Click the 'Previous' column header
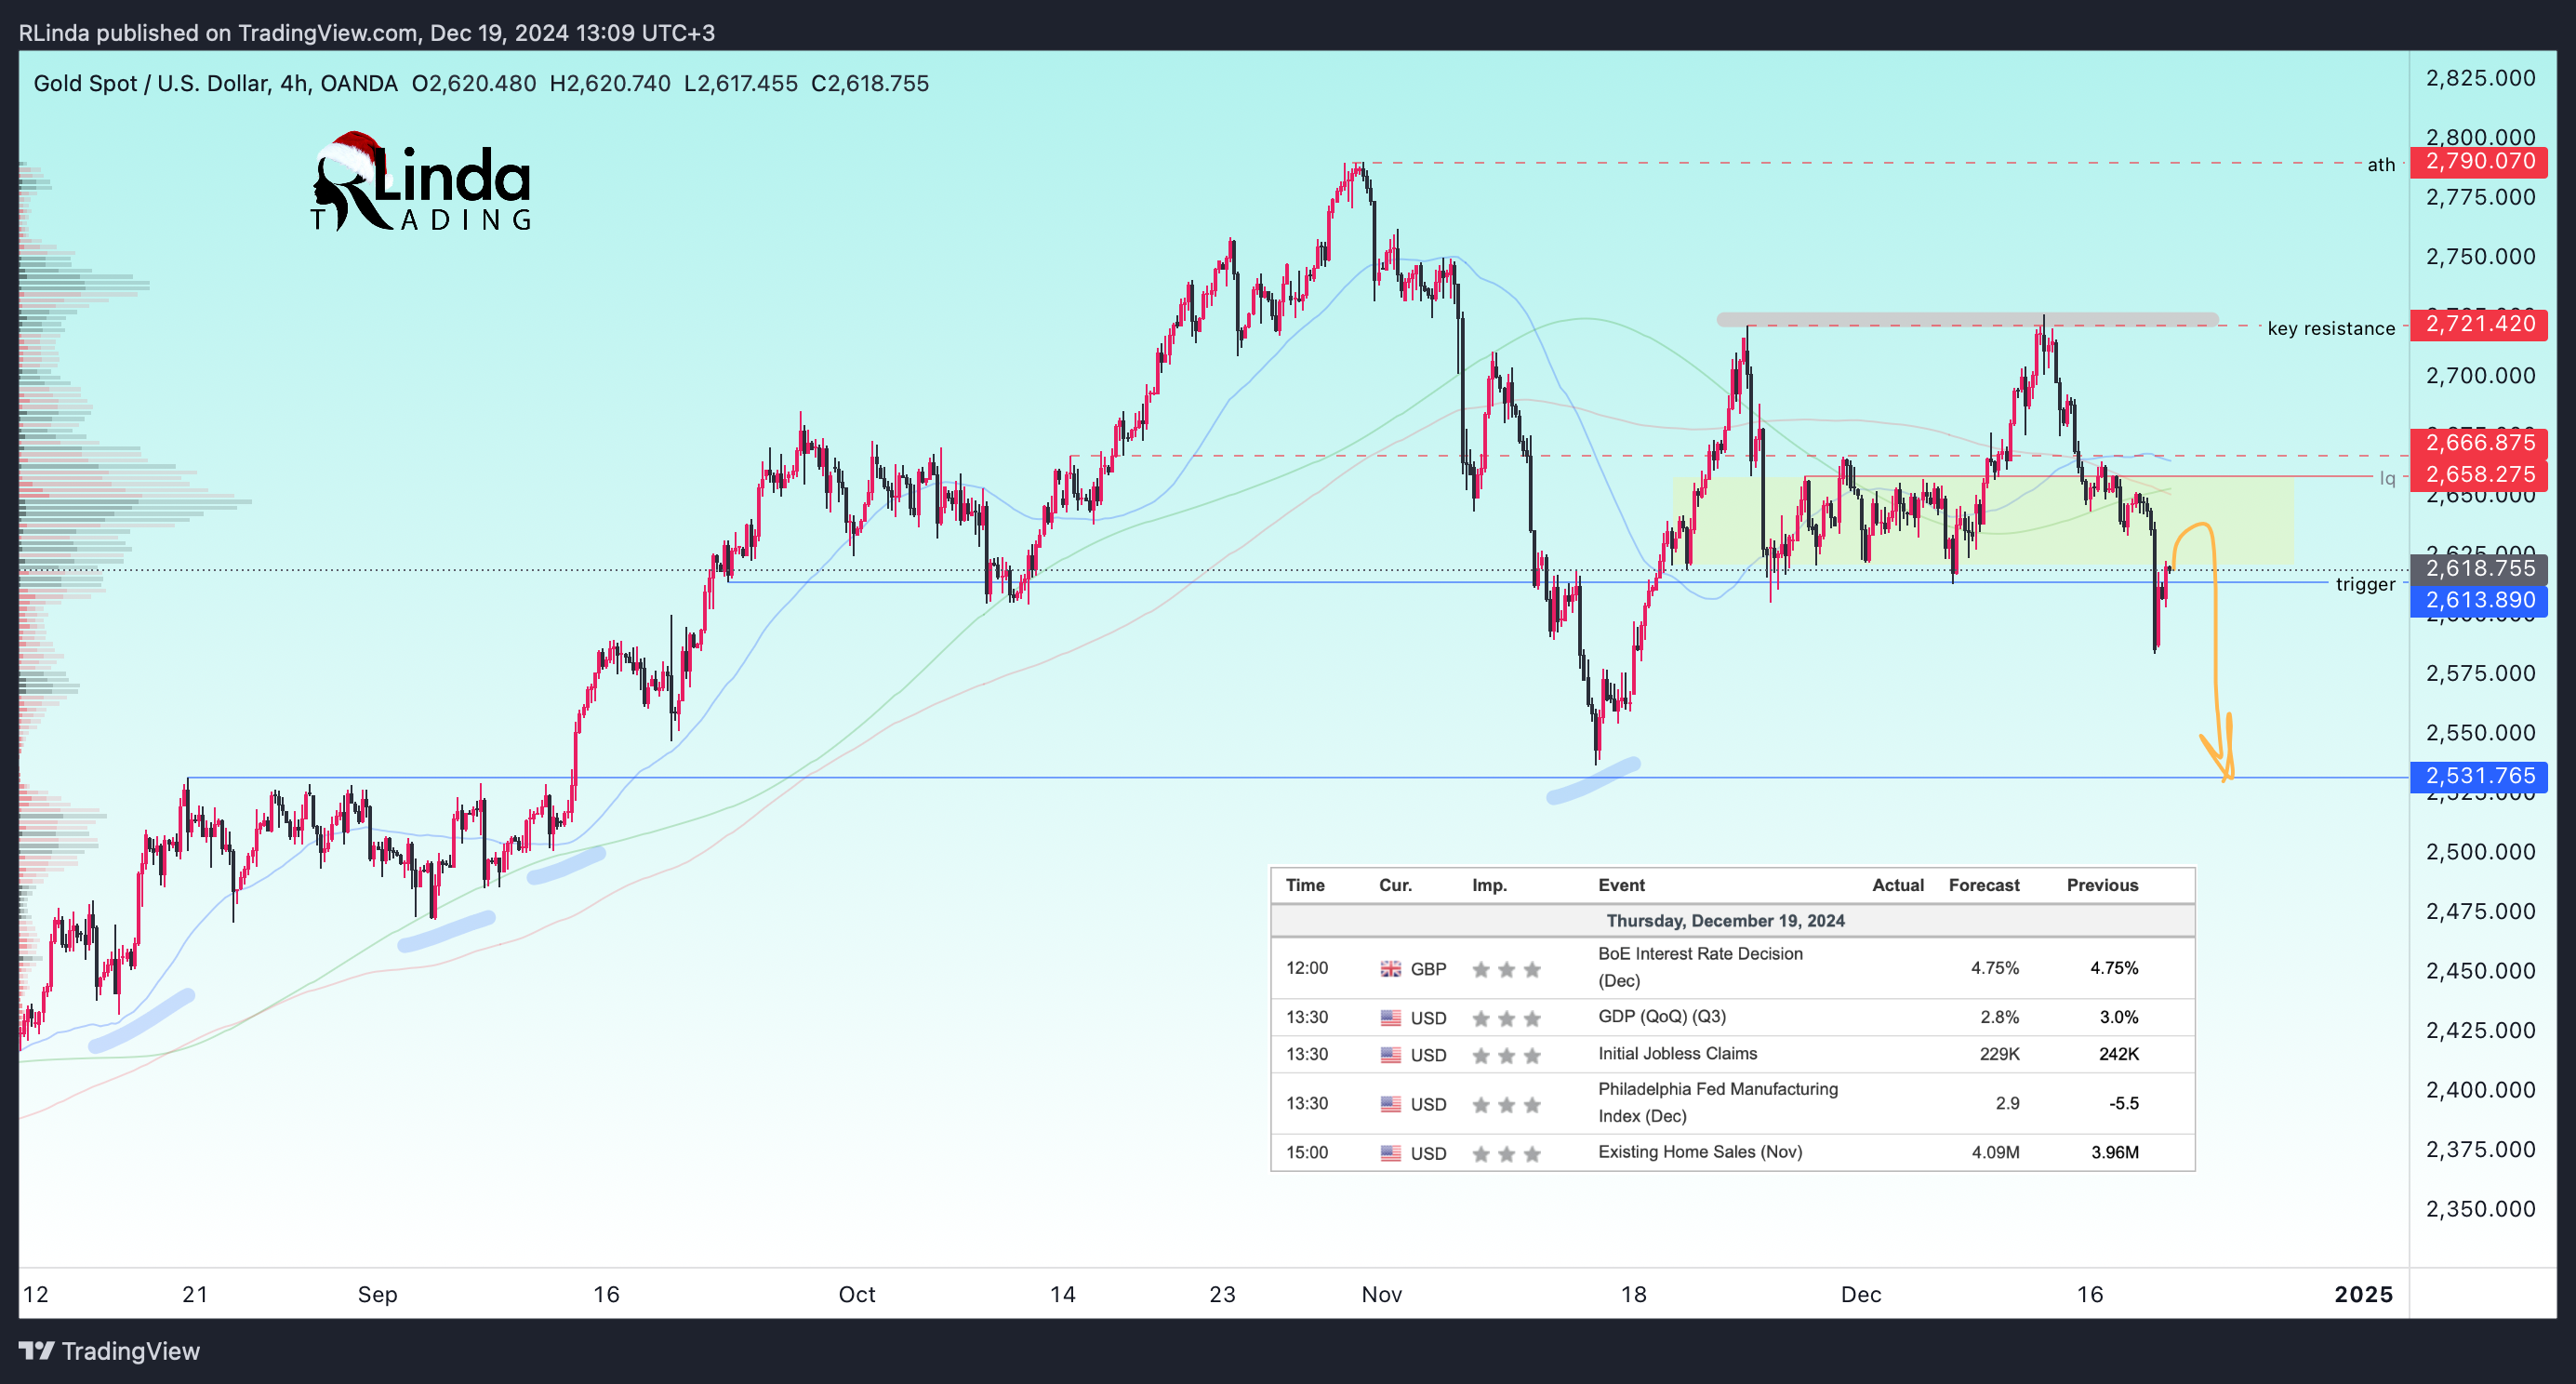This screenshot has width=2576, height=1384. click(x=2102, y=885)
